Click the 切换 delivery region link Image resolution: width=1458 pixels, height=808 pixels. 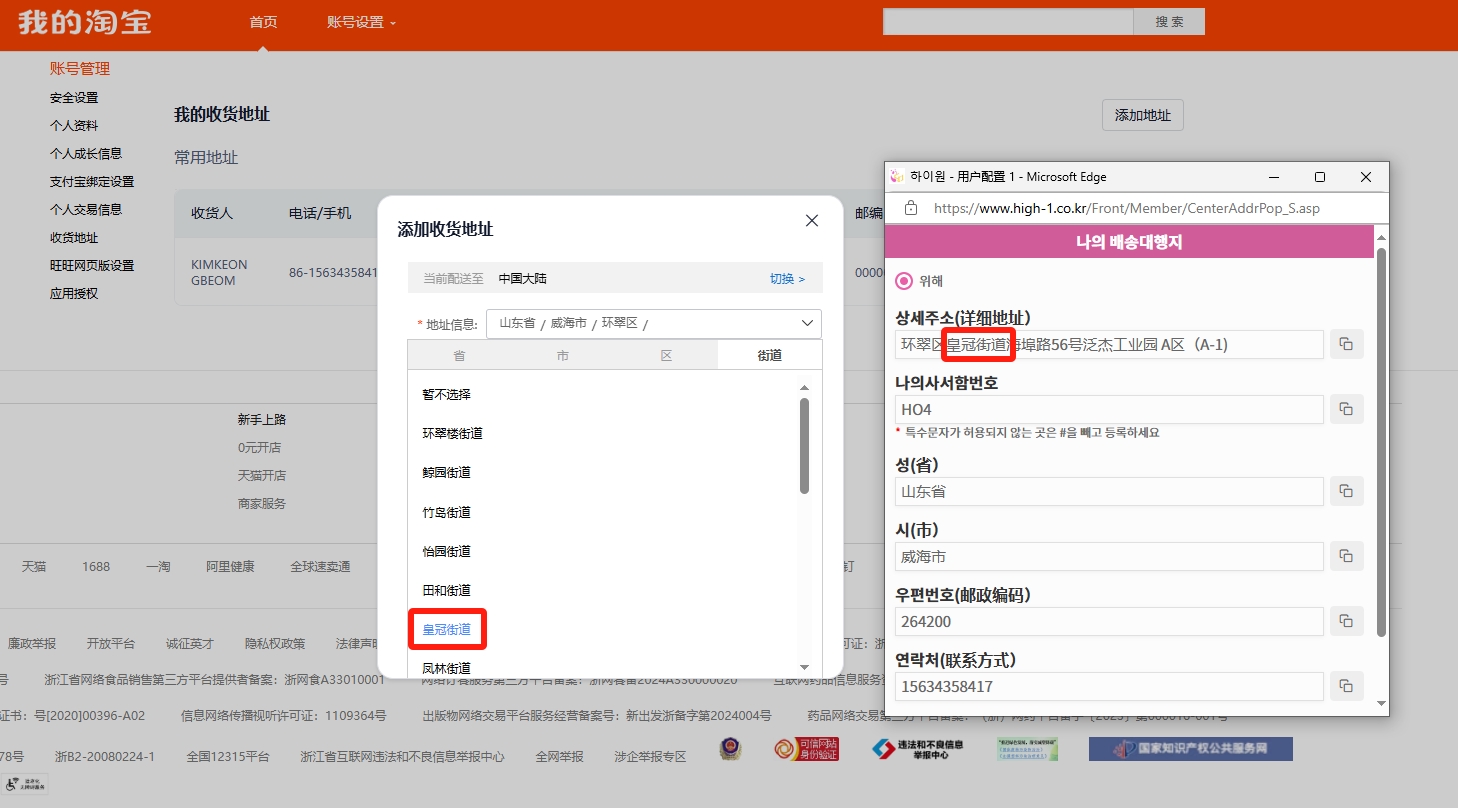[x=786, y=279]
